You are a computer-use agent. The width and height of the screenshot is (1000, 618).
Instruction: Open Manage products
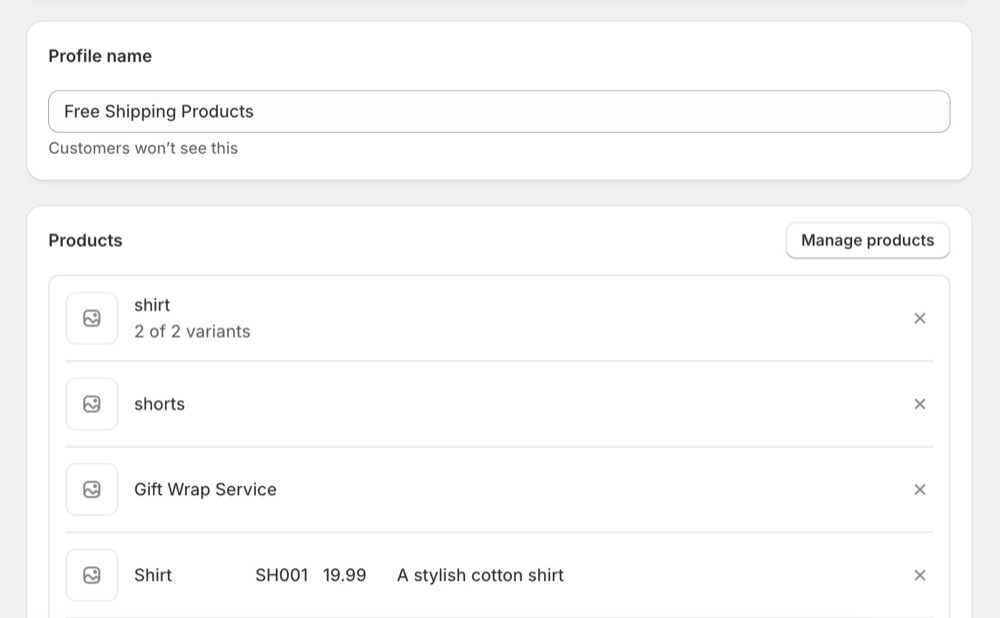pos(867,240)
